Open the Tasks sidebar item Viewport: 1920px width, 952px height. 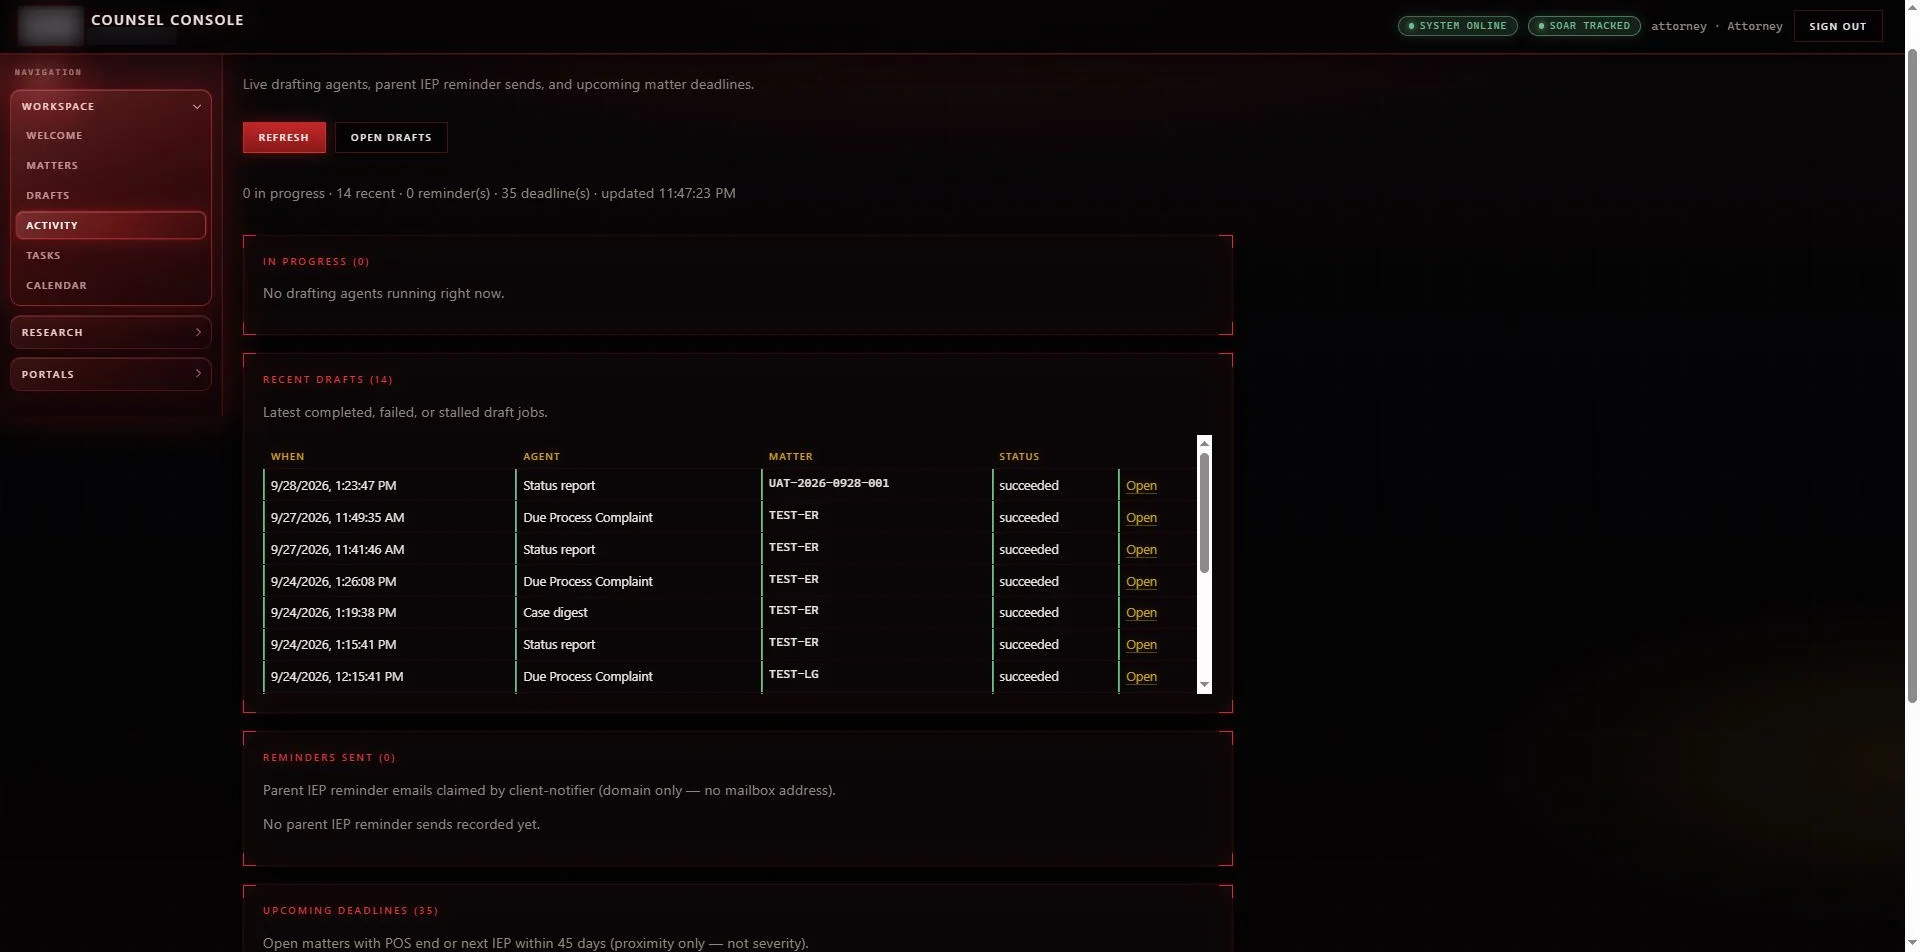(x=111, y=255)
